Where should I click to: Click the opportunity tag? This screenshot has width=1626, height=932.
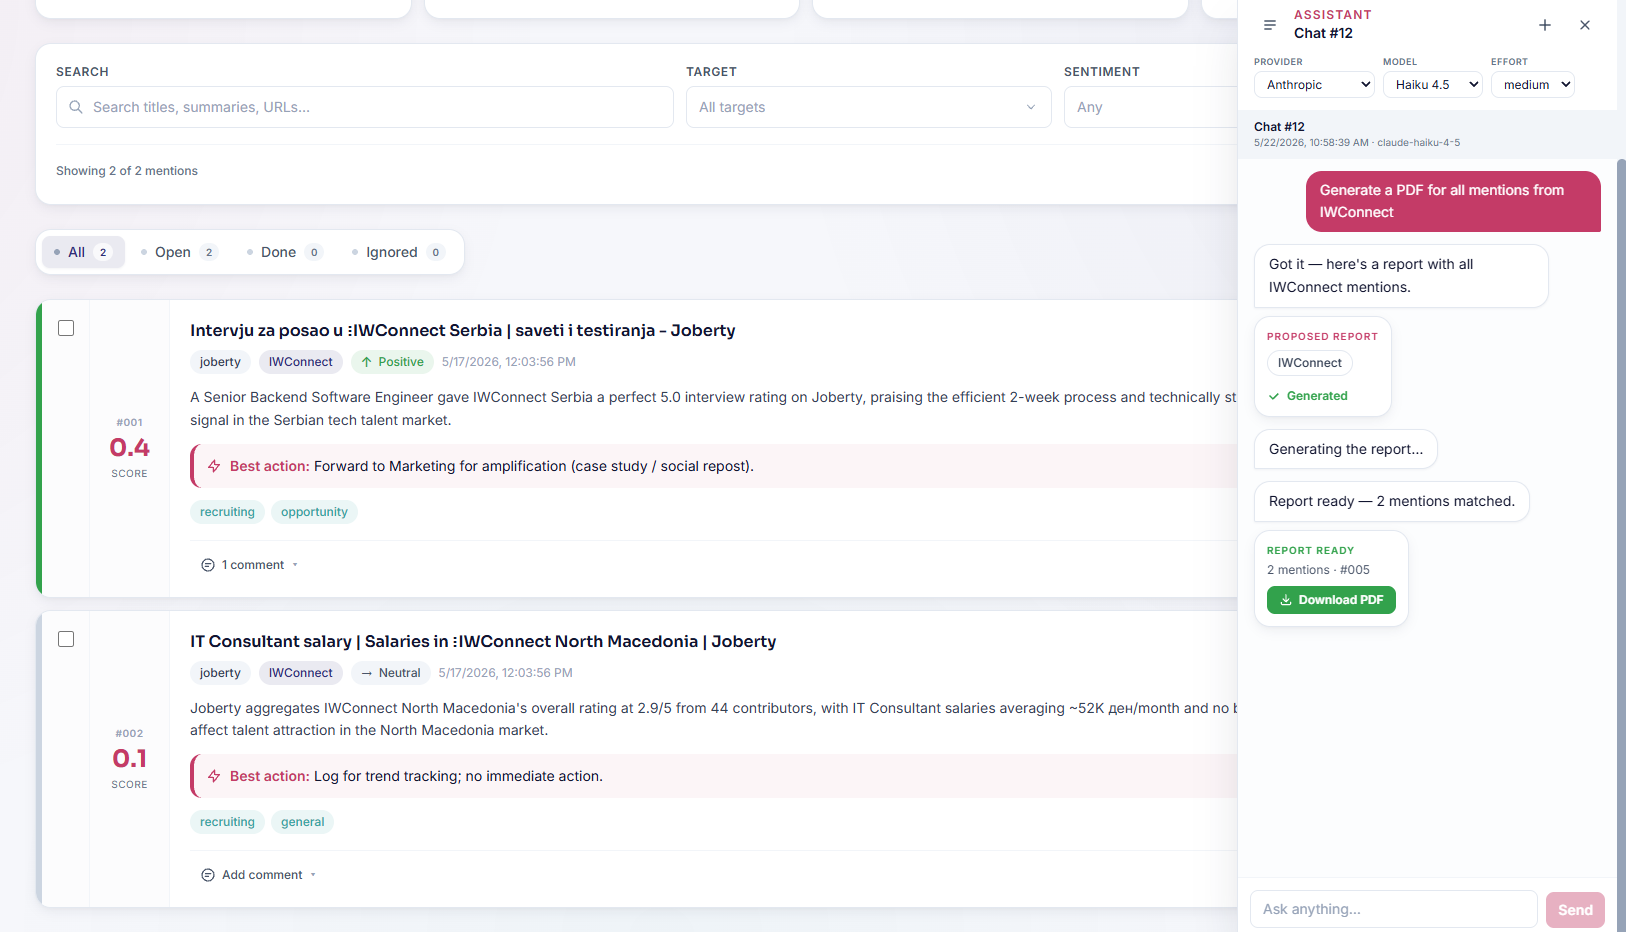point(314,512)
